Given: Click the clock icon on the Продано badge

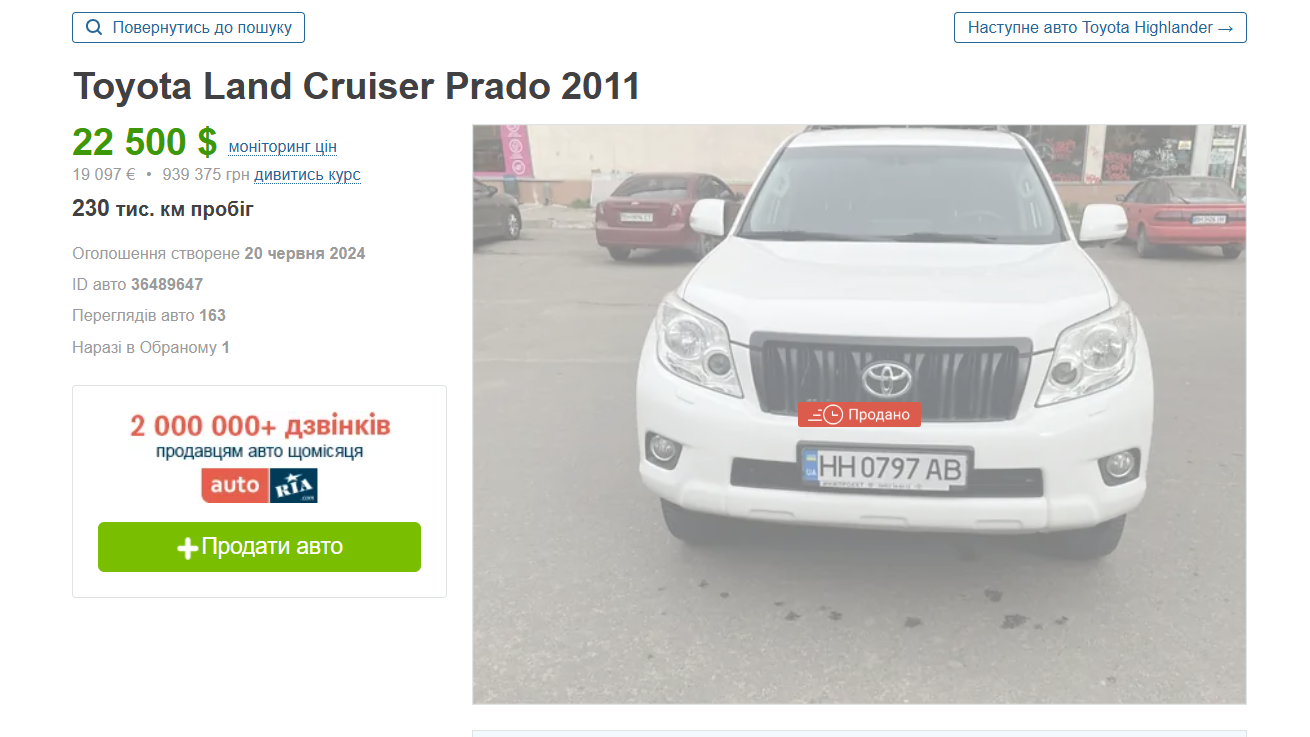Looking at the screenshot, I should (x=832, y=414).
